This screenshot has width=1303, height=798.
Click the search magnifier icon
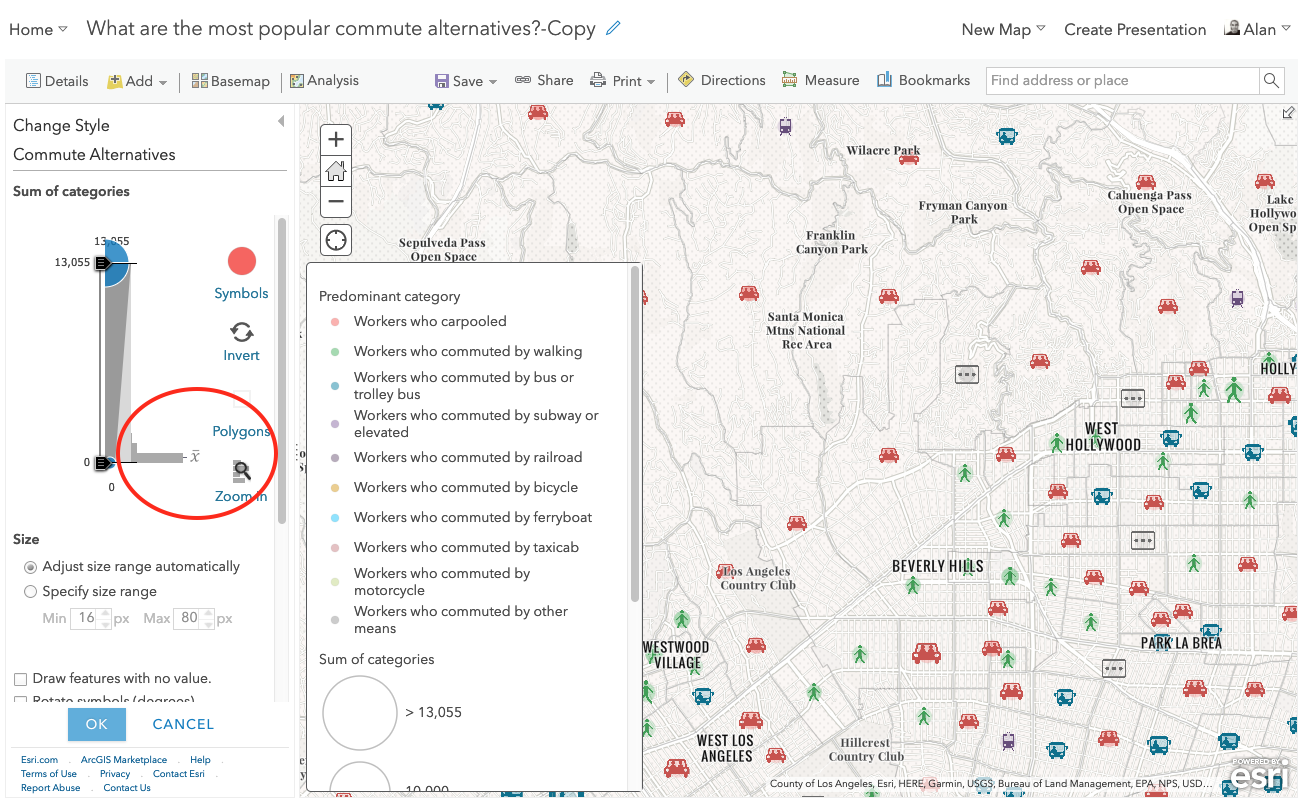click(1271, 81)
